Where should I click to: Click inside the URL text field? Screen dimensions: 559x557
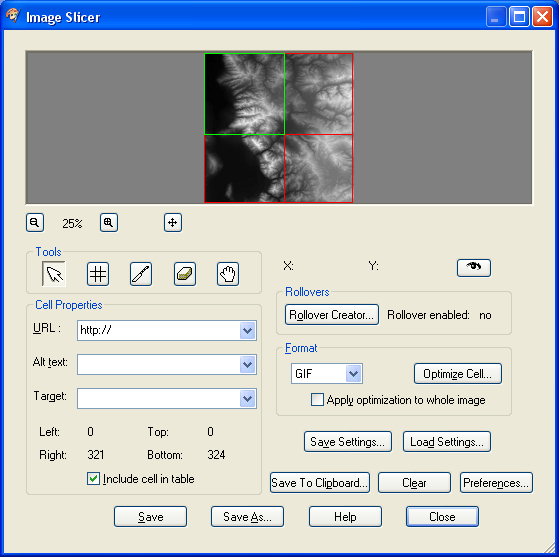coord(159,331)
